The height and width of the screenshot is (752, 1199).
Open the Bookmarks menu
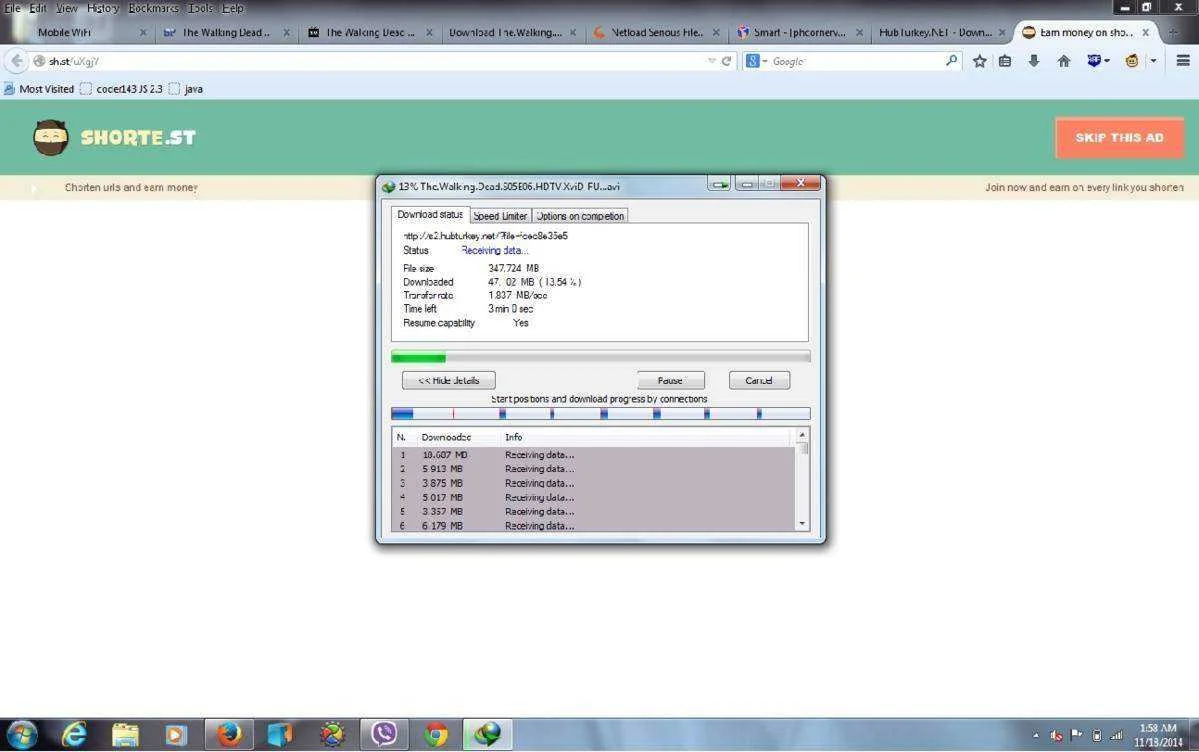153,8
